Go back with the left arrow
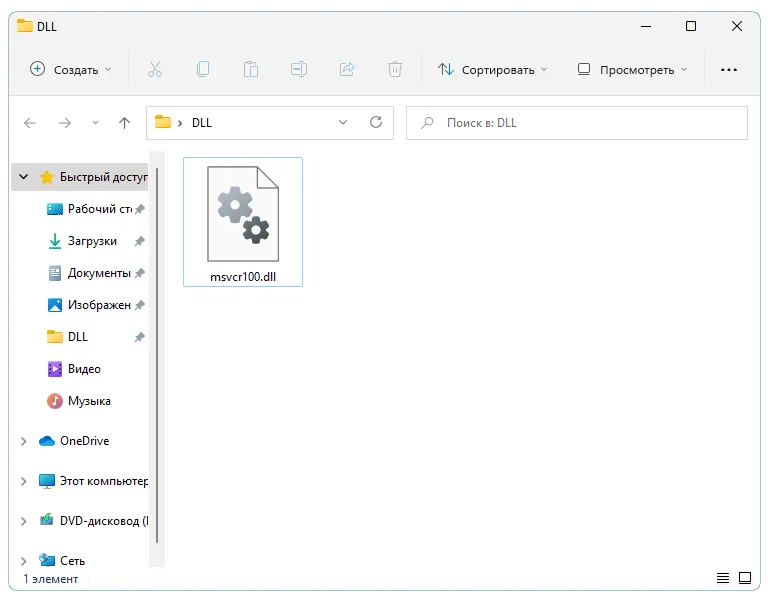Screen dimensions: 768x600 [x=30, y=123]
